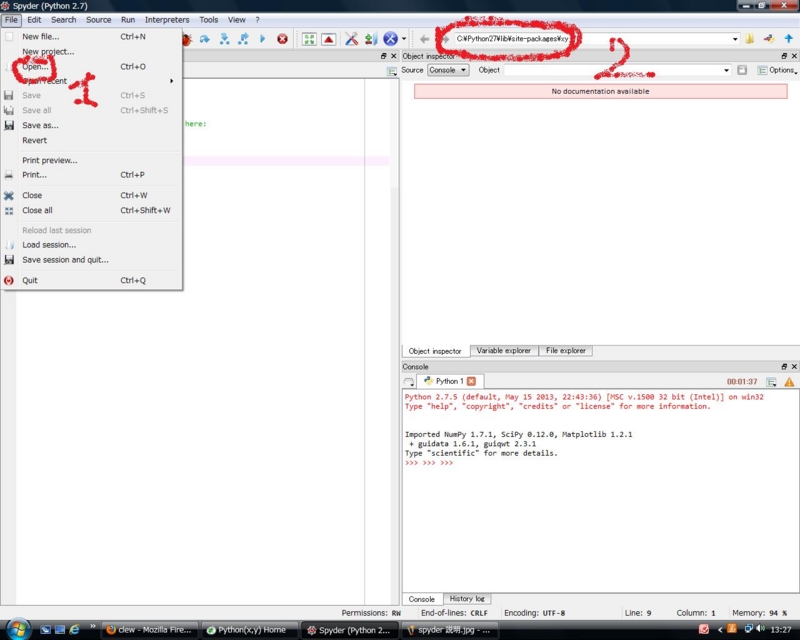
Task: Open the working directory dropdown arrow
Action: [x=737, y=38]
